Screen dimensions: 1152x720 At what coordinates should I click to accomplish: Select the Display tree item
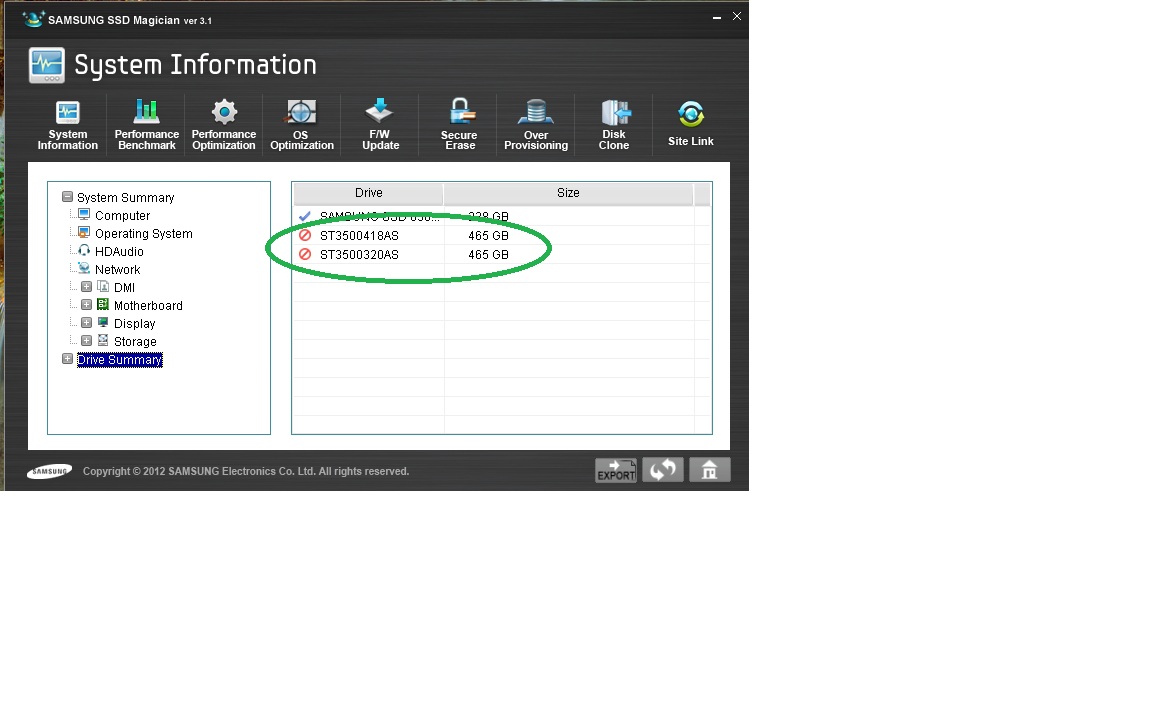134,323
